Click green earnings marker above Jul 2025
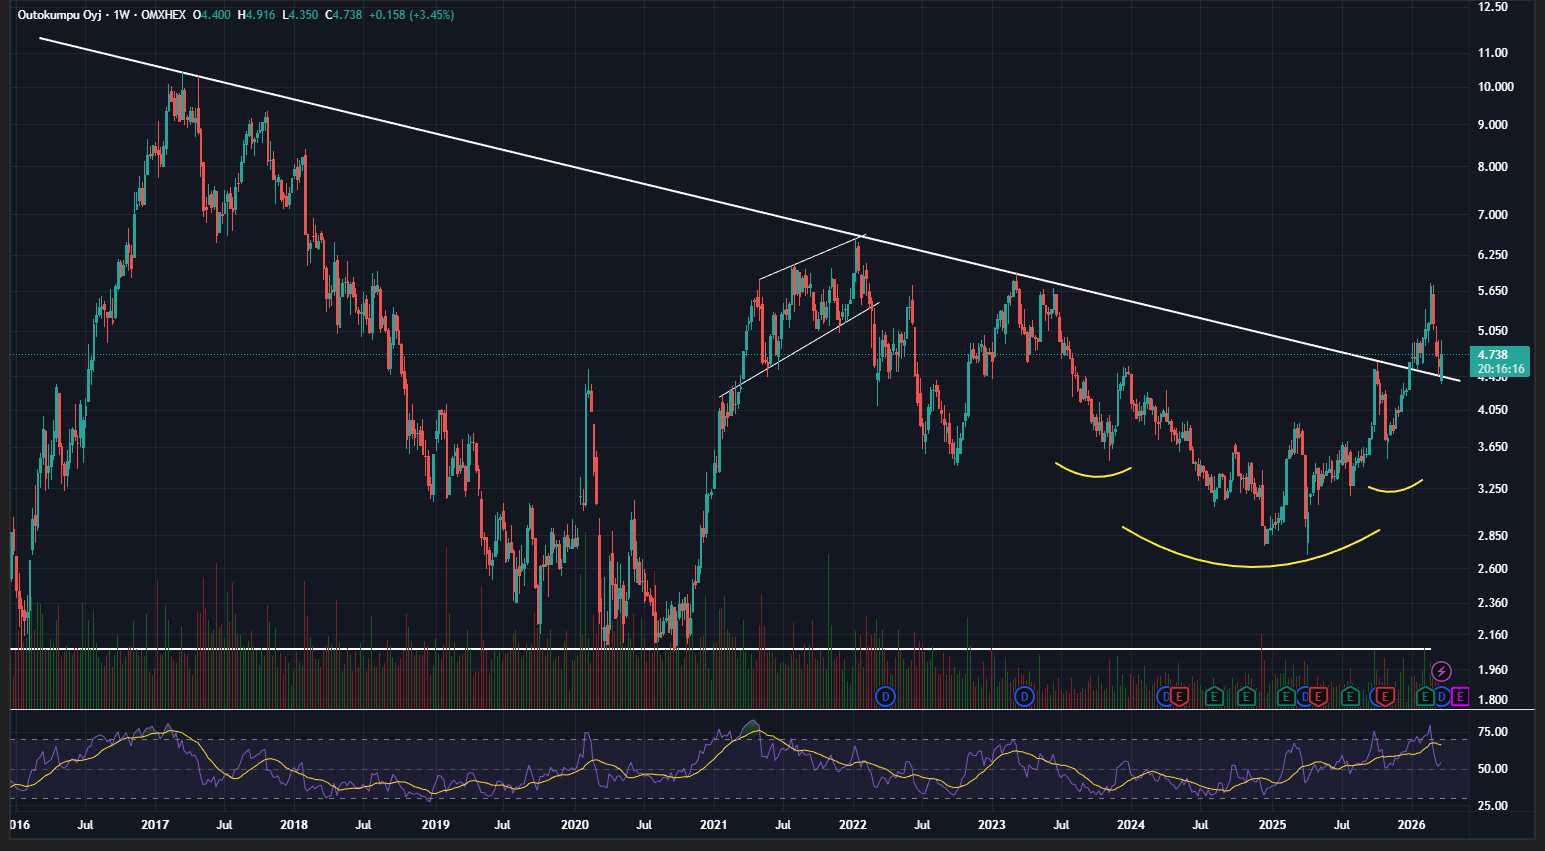The width and height of the screenshot is (1545, 851). pos(1350,696)
